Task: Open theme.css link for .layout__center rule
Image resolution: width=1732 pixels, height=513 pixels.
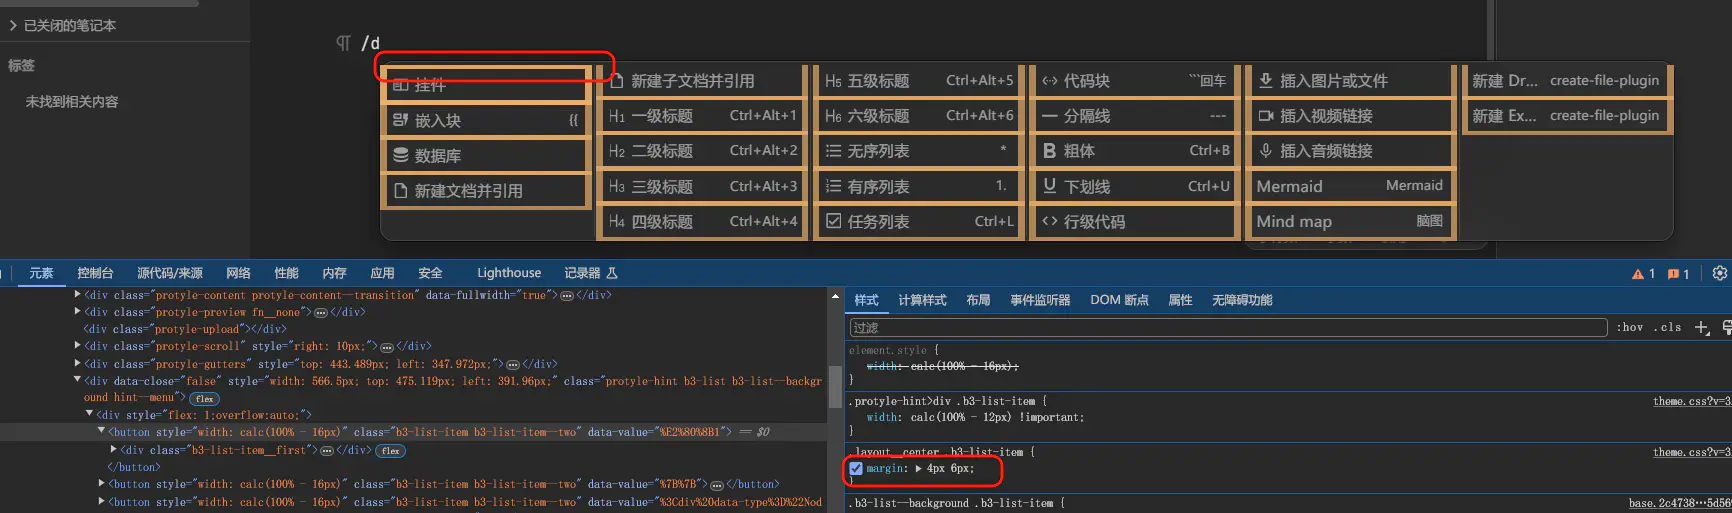Action: pos(1692,452)
